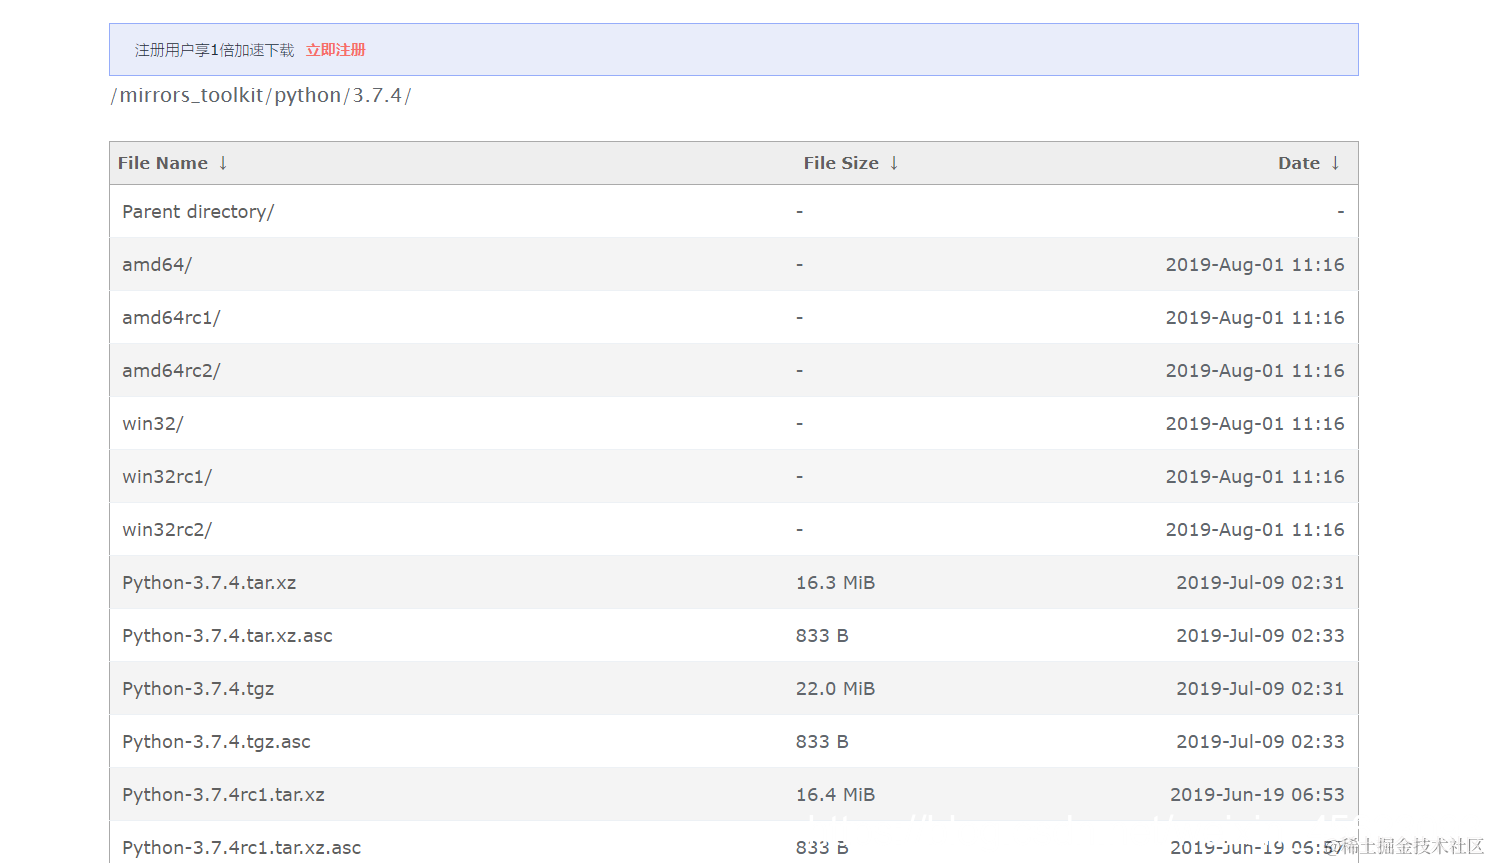Click the 2019-Jun-19 06:53 date cell
1491x863 pixels.
tap(1257, 795)
